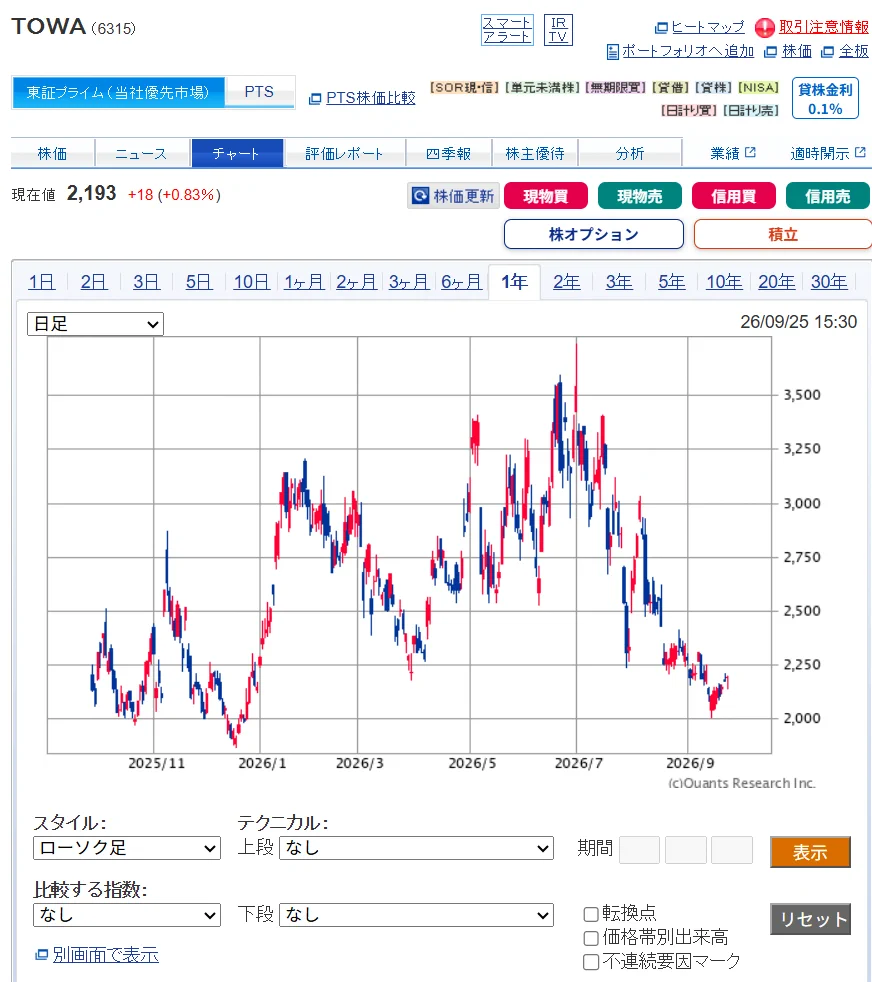Click 株価更新 button
This screenshot has height=982, width=872.
click(x=454, y=196)
